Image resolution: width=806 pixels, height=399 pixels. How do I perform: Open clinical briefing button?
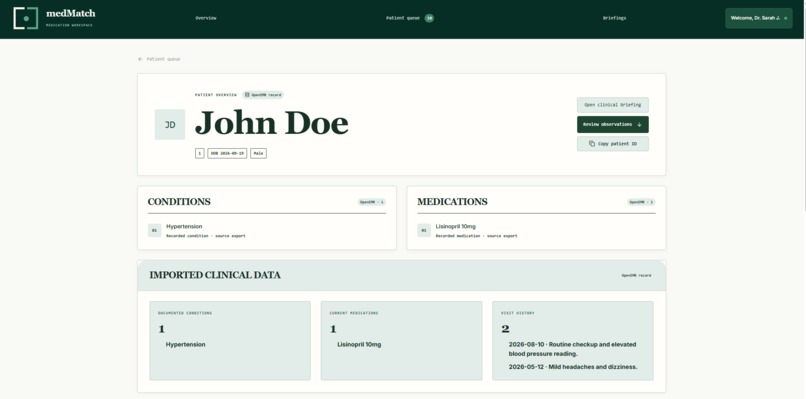pos(613,105)
